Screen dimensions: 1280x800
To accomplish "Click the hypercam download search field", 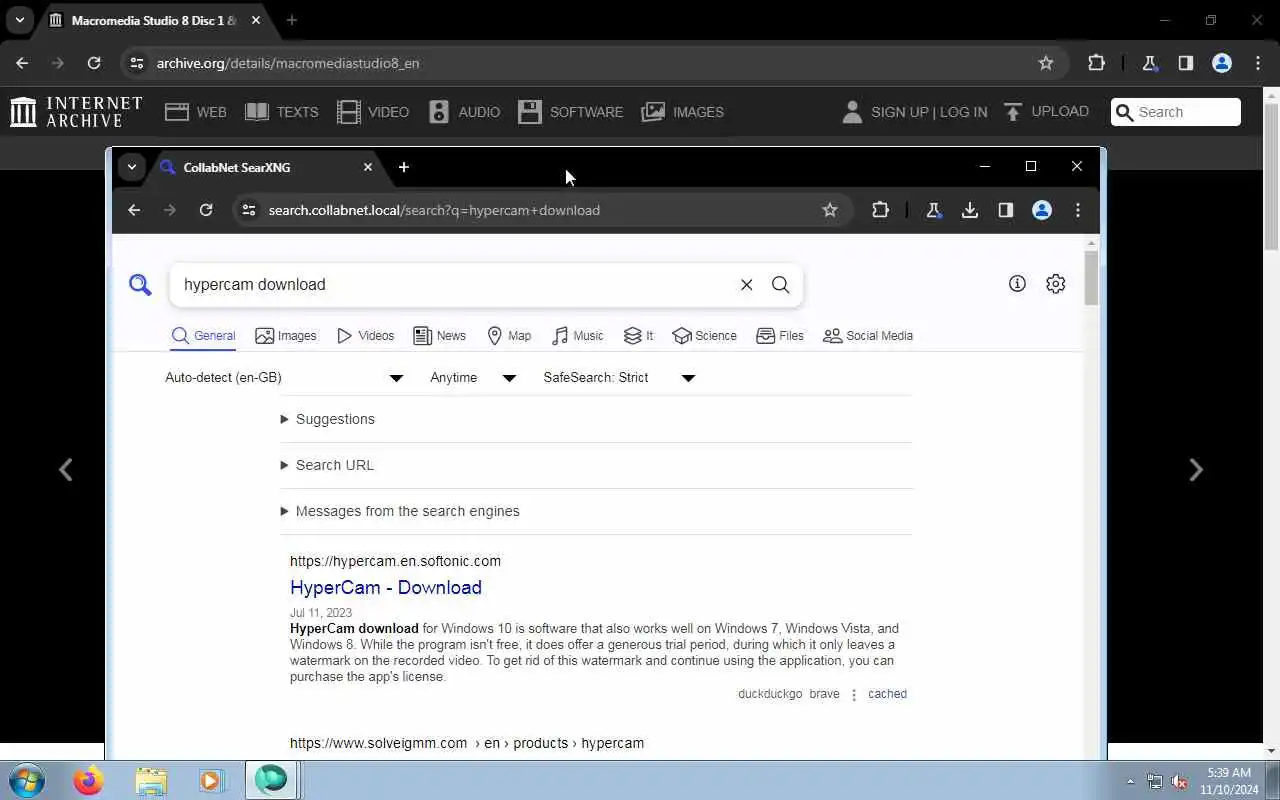I will click(455, 285).
